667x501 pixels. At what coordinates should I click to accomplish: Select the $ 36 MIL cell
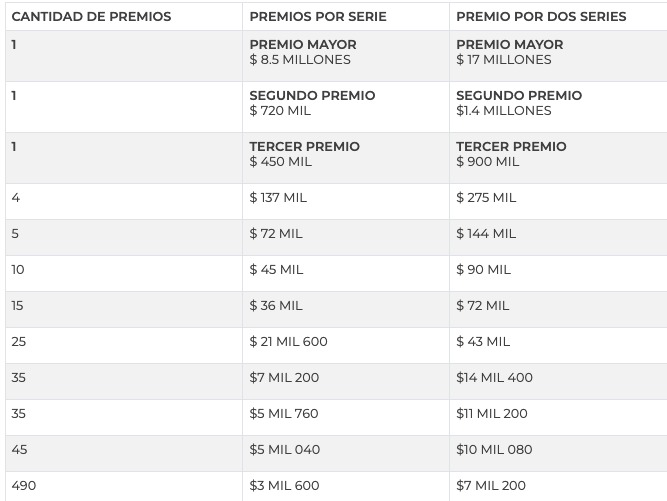[x=346, y=309]
